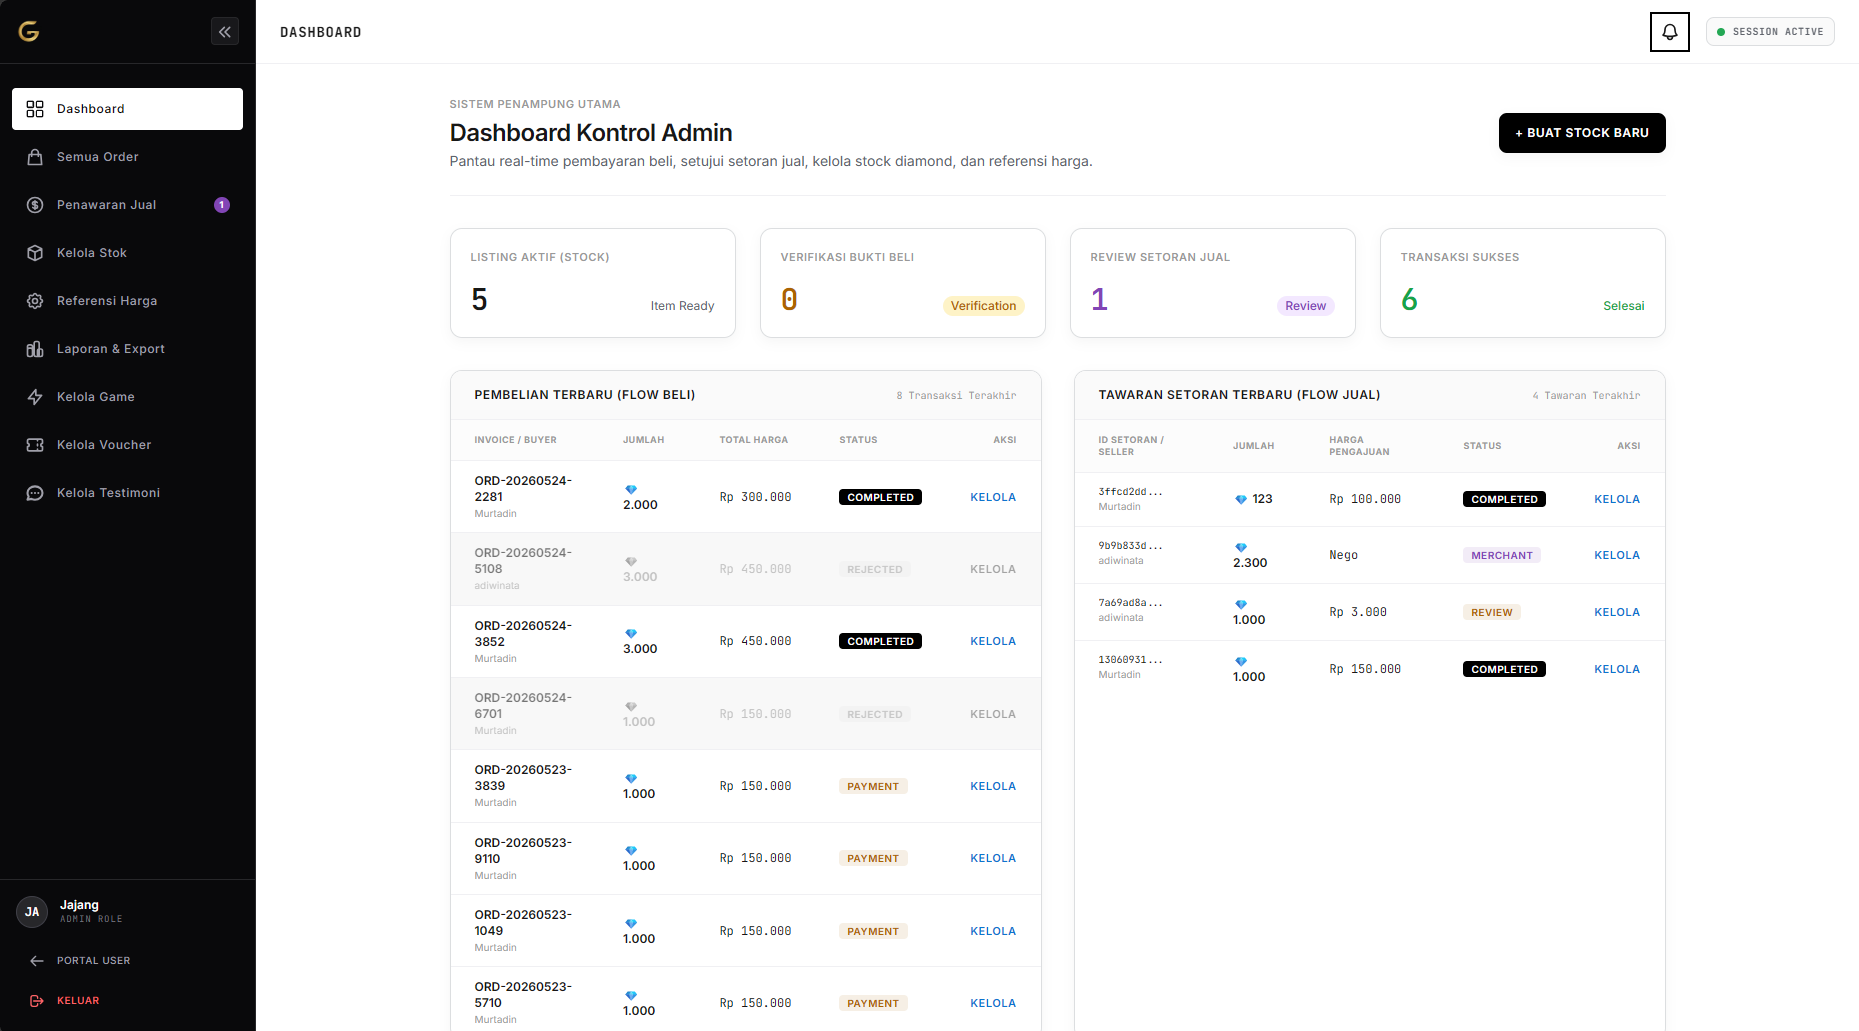This screenshot has width=1859, height=1031.
Task: Click the Listing Aktif (Stock) card
Action: 593,283
